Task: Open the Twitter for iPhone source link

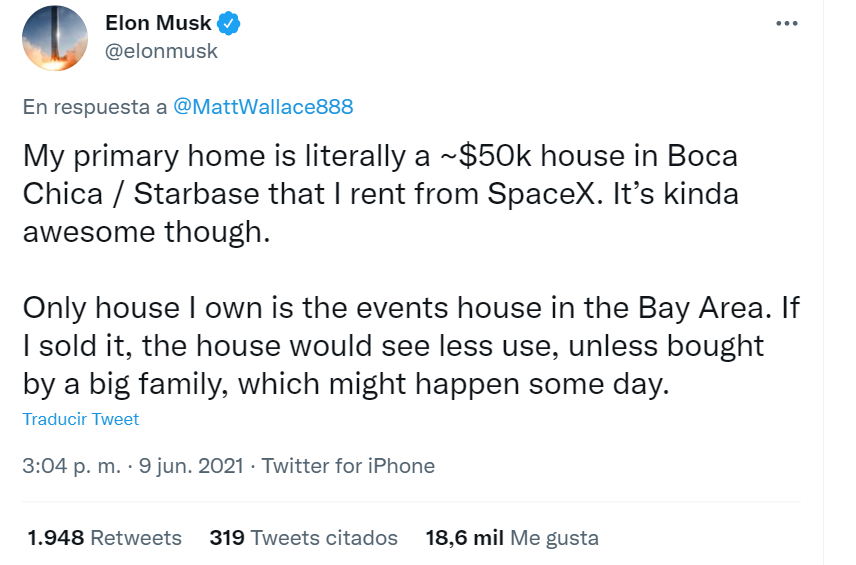Action: click(348, 466)
